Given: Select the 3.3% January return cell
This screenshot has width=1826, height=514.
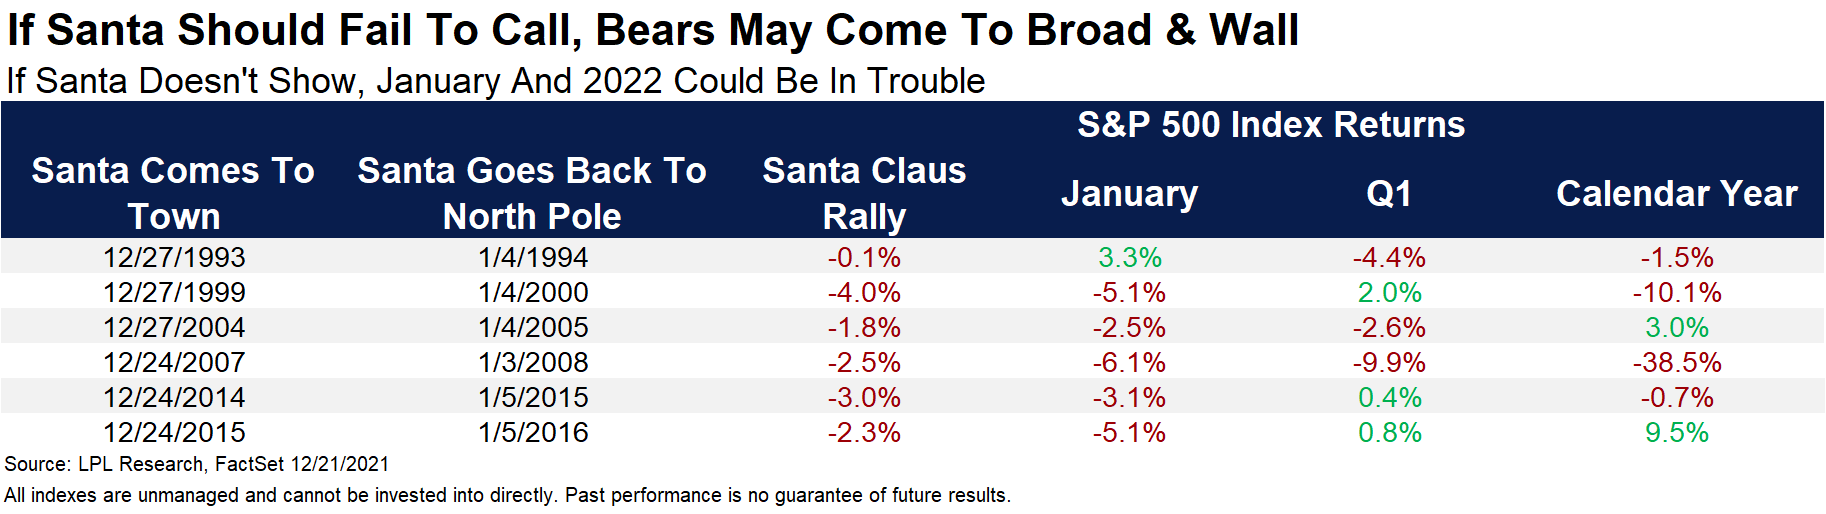Looking at the screenshot, I should click(x=1130, y=257).
